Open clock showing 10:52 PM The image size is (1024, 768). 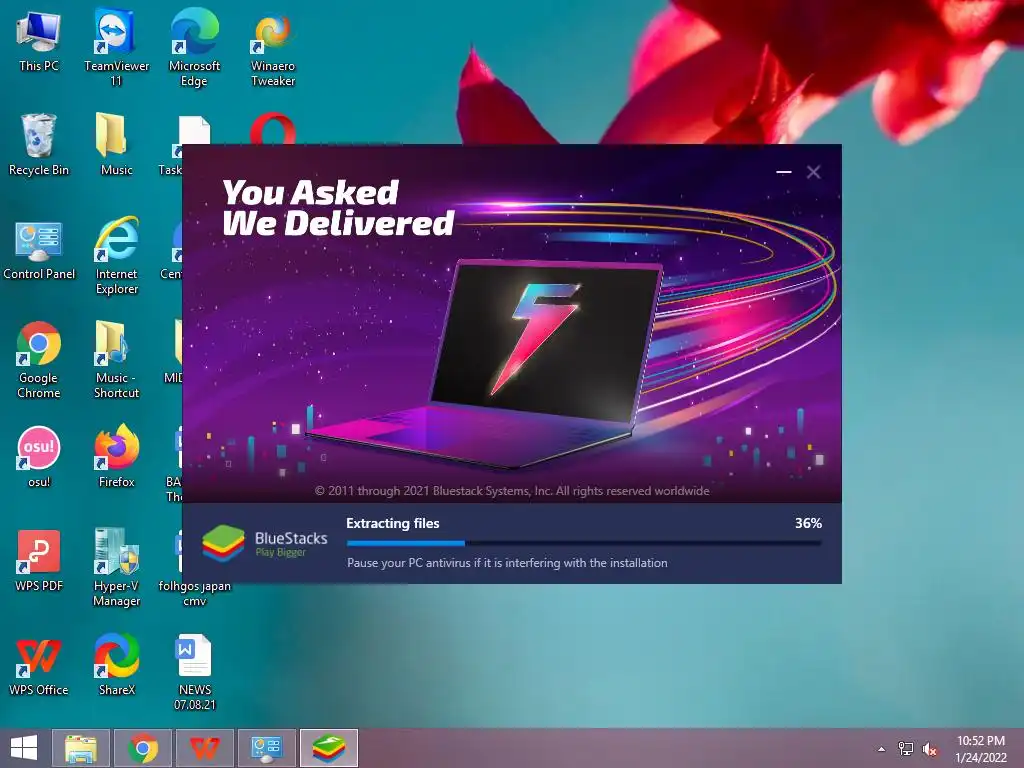[981, 748]
